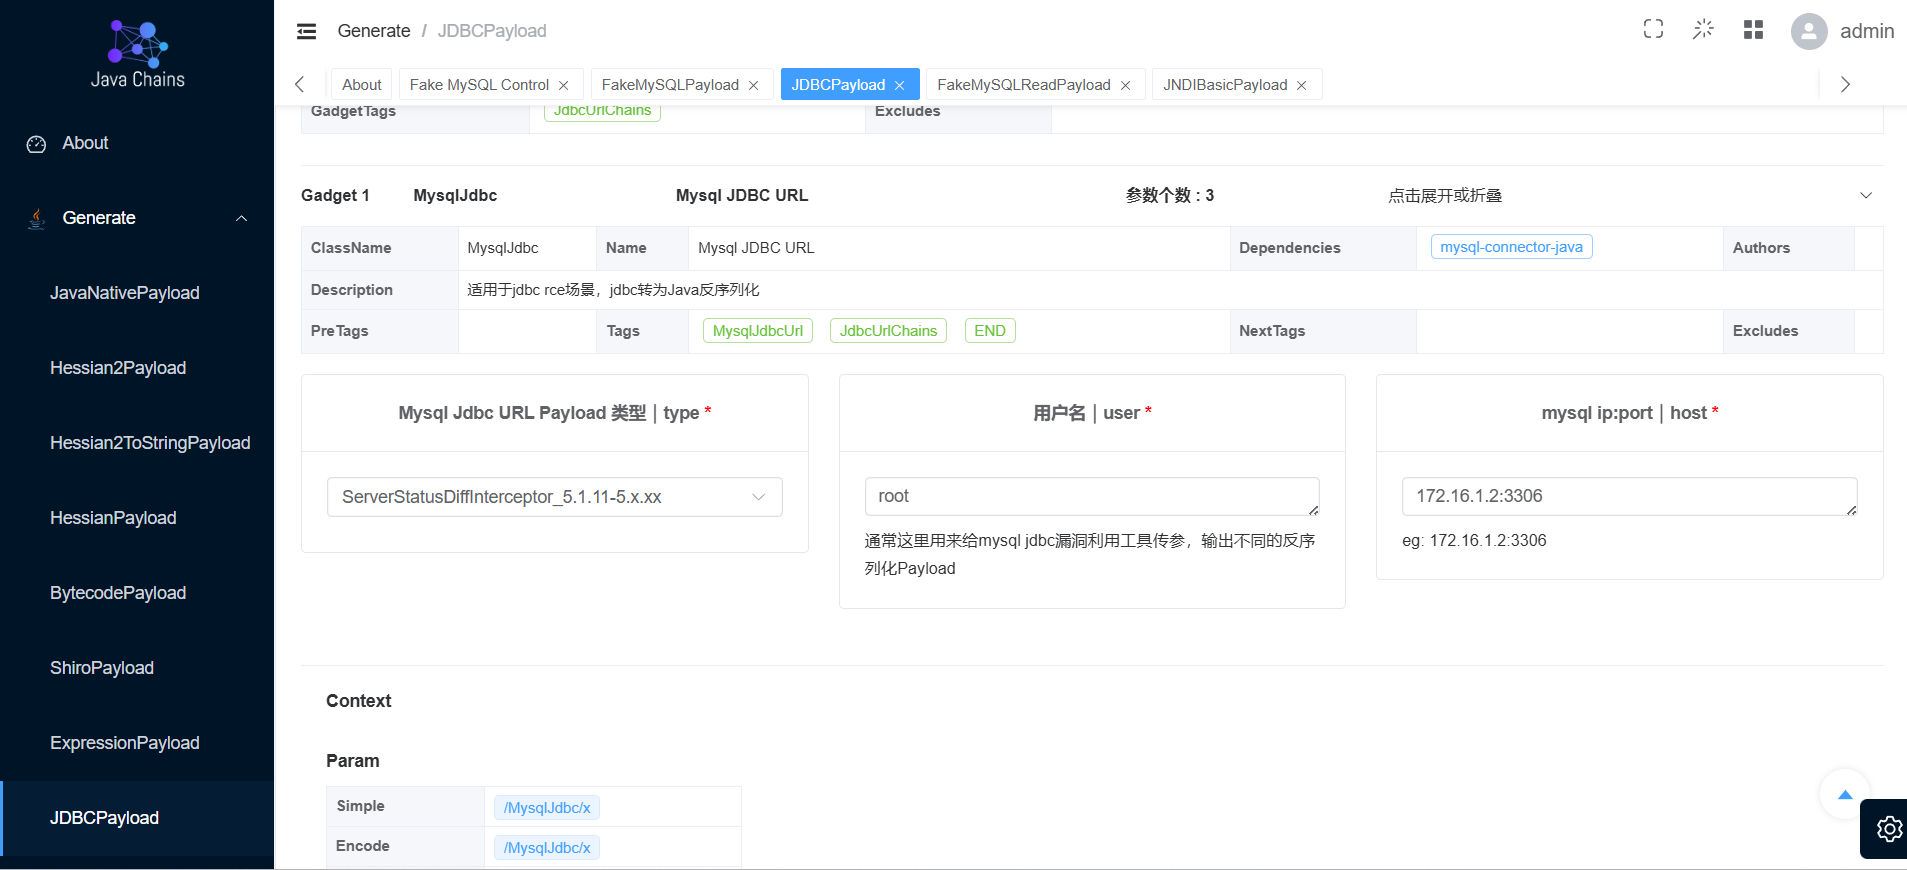Image resolution: width=1907 pixels, height=870 pixels.
Task: Click the back-to-top arrow button
Action: [x=1845, y=795]
